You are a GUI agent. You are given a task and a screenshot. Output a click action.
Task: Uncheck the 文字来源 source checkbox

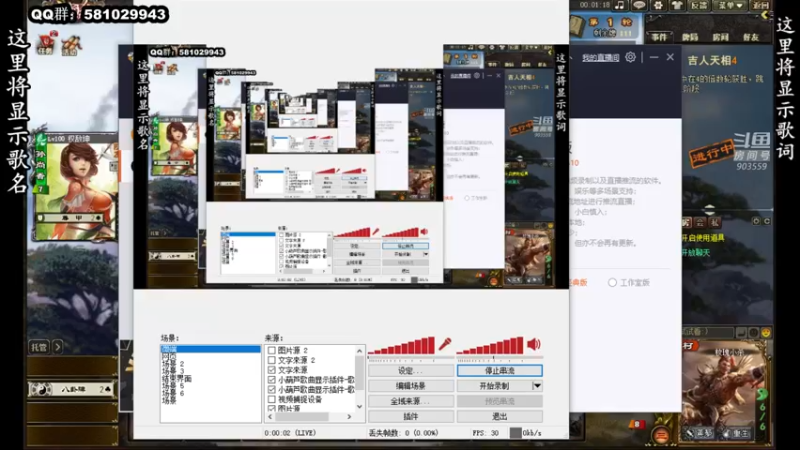point(272,370)
